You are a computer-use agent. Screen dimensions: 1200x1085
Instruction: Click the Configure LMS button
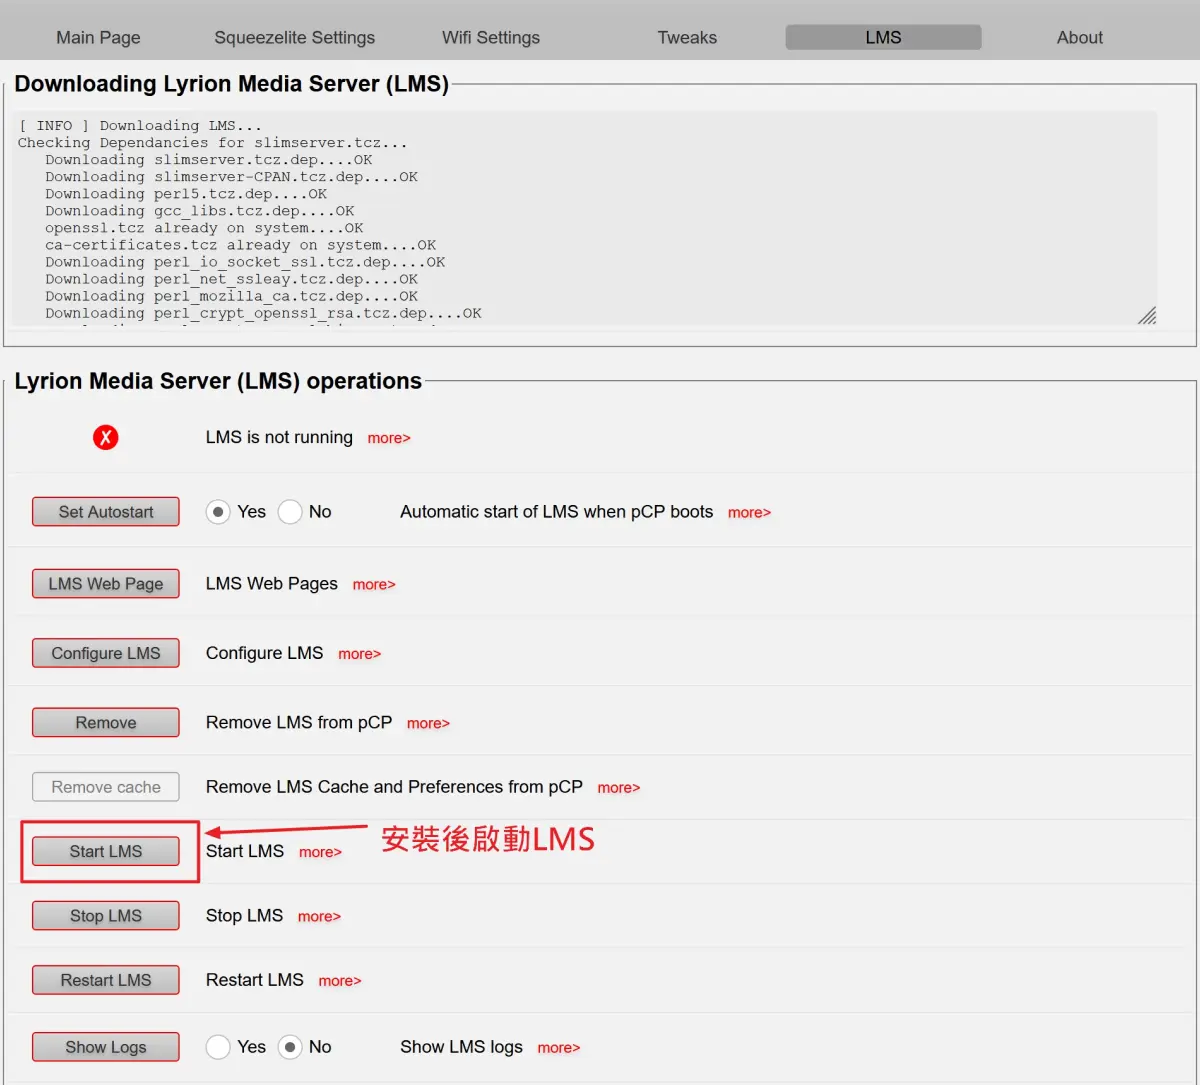tap(106, 653)
